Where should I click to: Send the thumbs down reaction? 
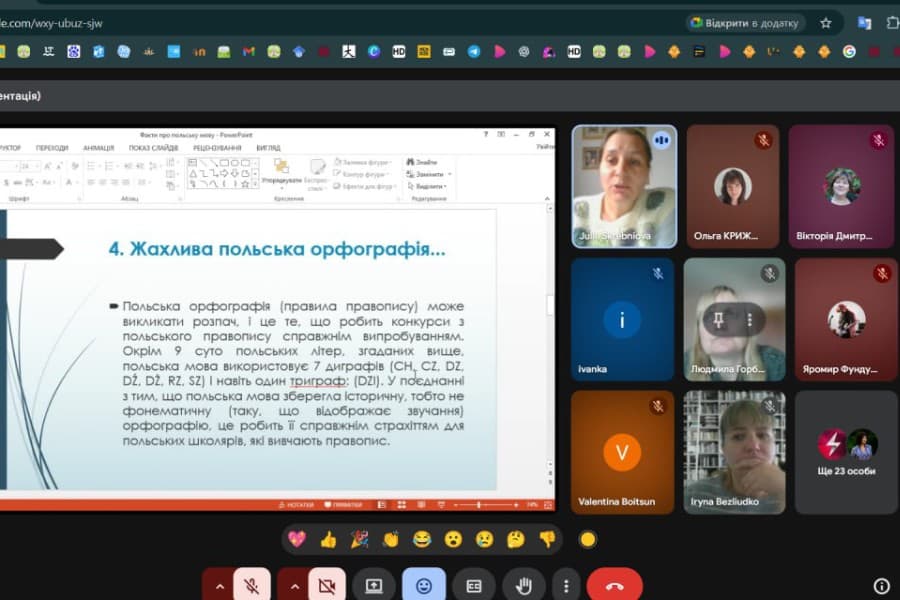(x=547, y=539)
